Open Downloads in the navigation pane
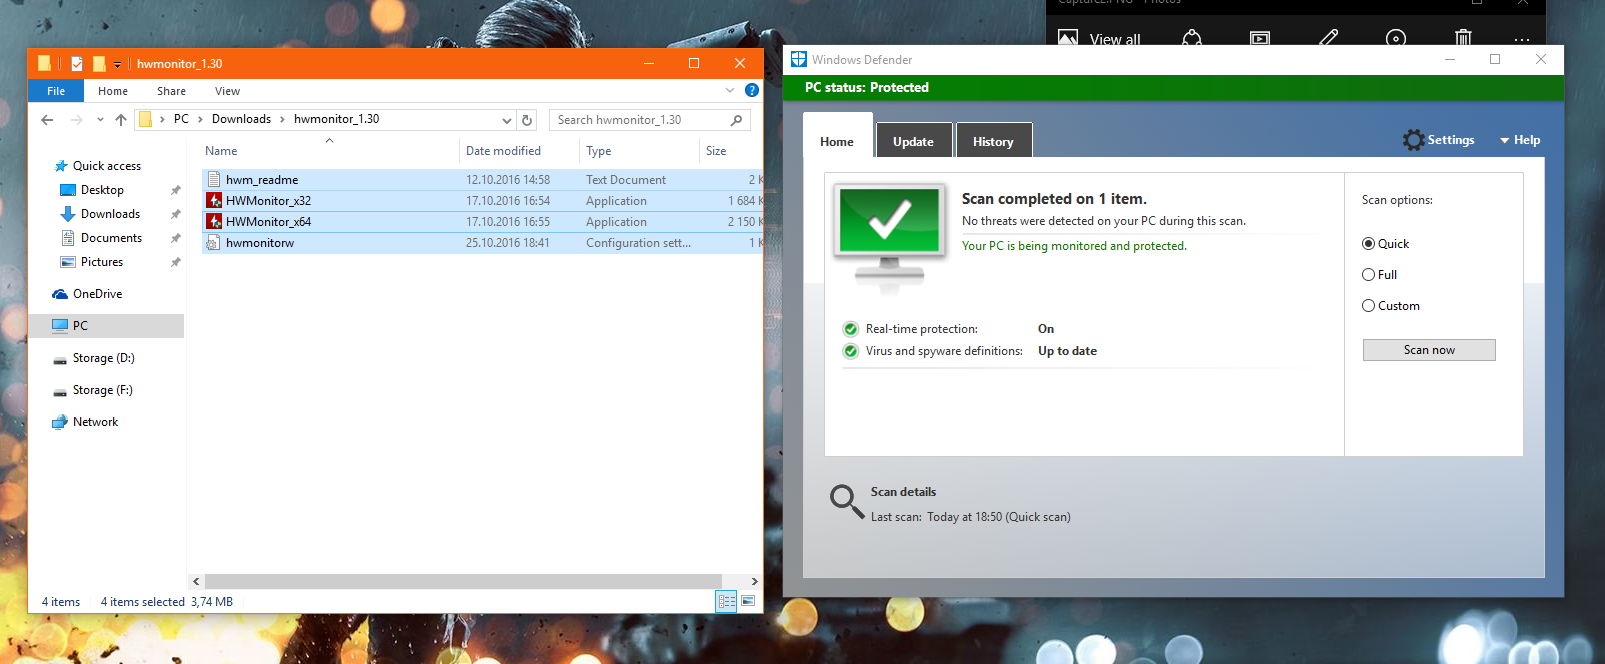 click(110, 214)
